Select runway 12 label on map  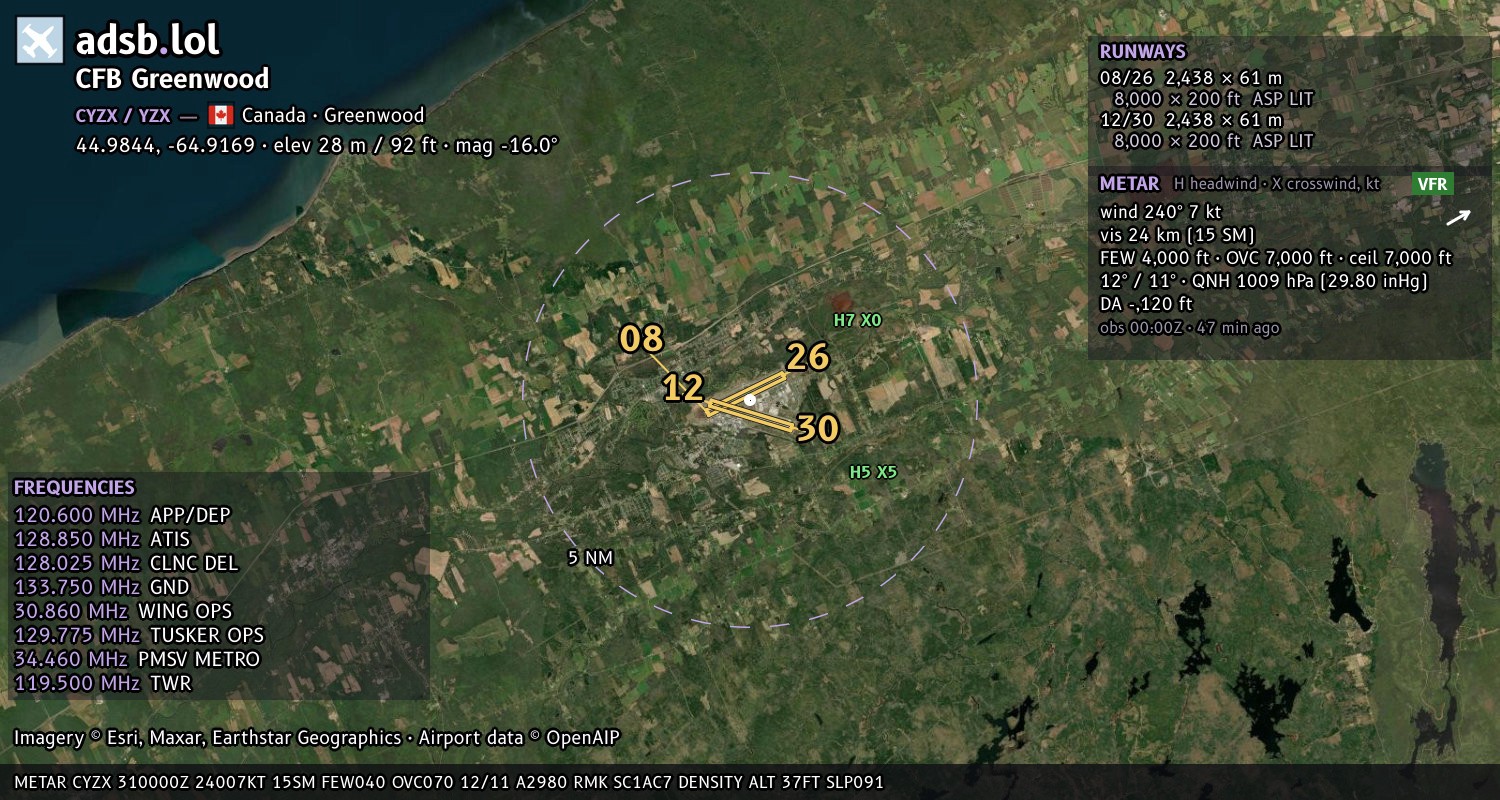[684, 388]
